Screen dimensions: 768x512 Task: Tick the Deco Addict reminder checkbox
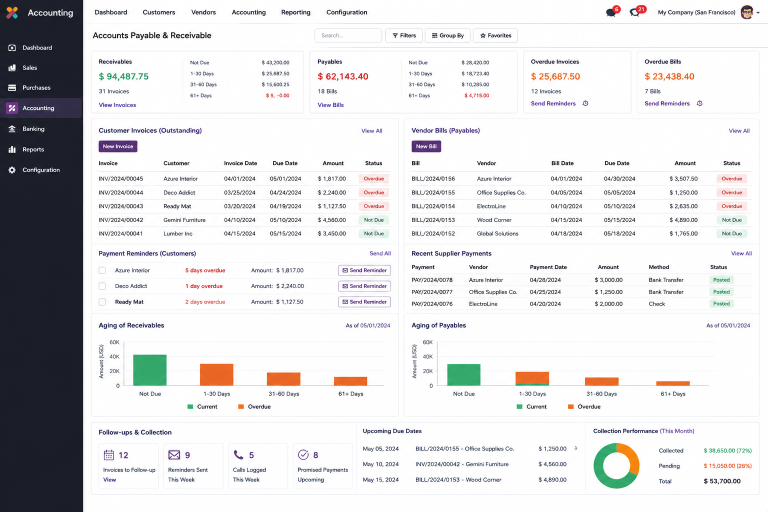(x=102, y=286)
